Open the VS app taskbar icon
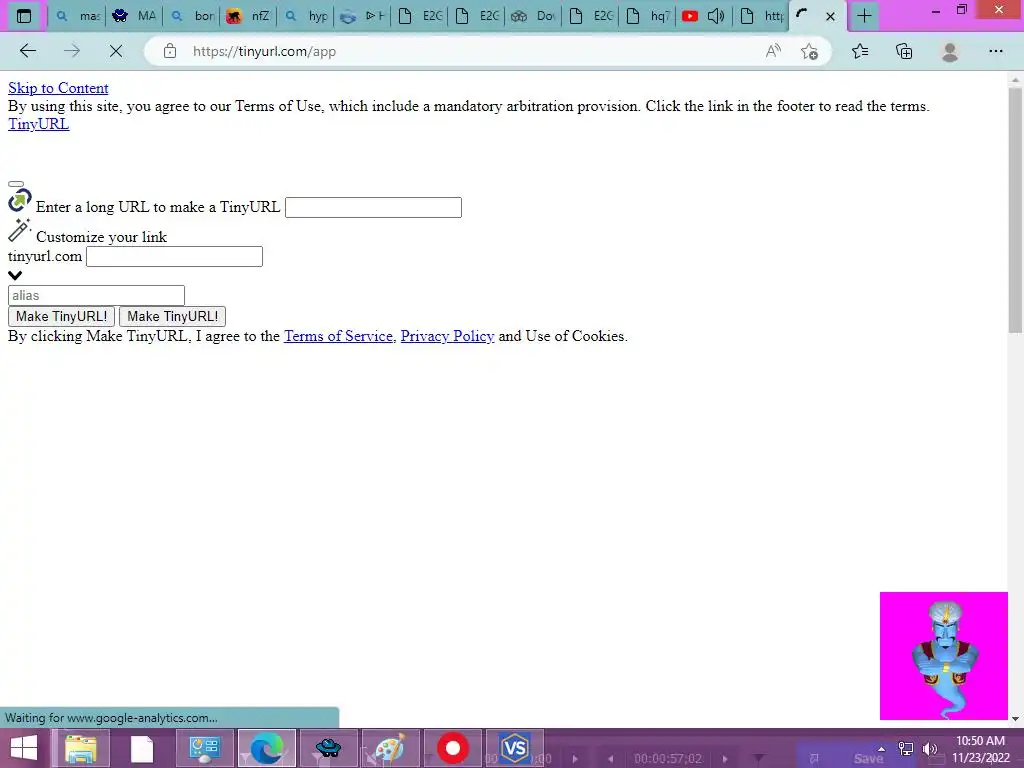Image resolution: width=1024 pixels, height=768 pixels. pos(515,748)
